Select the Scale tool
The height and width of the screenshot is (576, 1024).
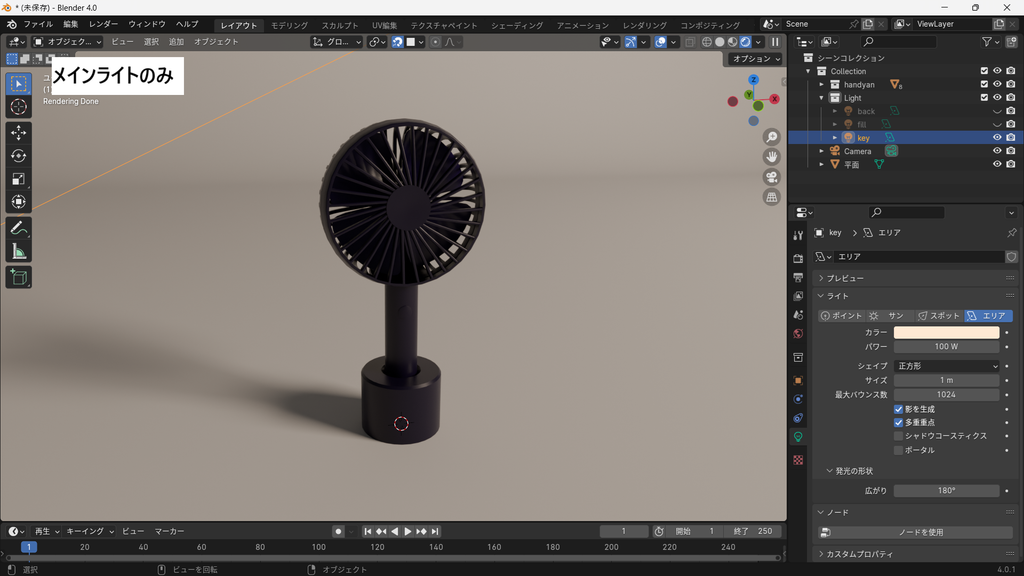pyautogui.click(x=18, y=178)
